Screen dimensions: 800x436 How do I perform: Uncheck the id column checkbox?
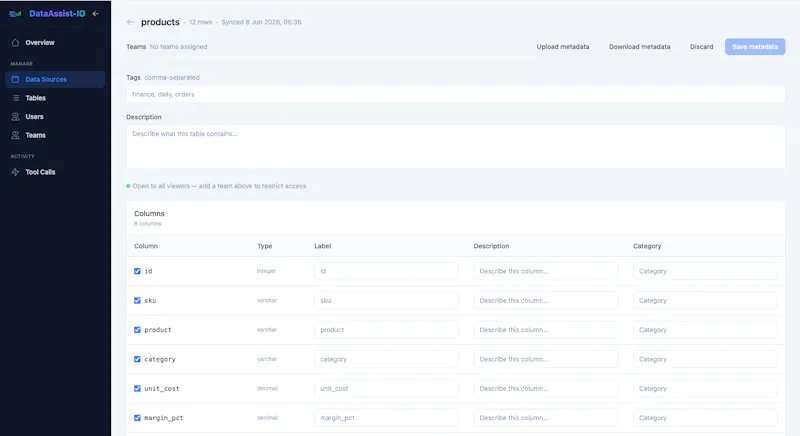pyautogui.click(x=137, y=271)
